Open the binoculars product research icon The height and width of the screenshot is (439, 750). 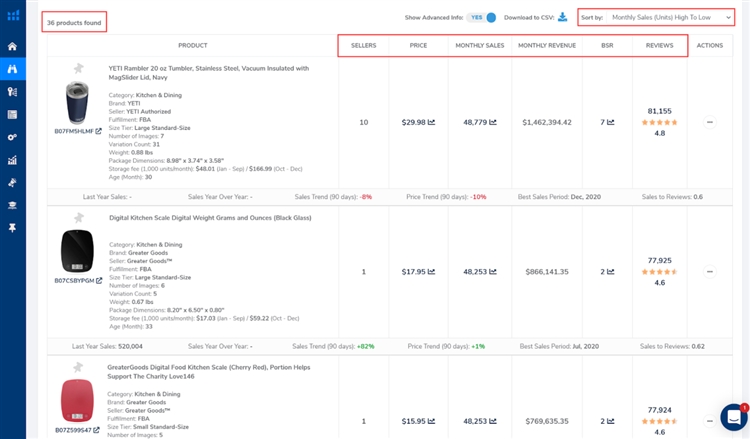click(x=12, y=69)
